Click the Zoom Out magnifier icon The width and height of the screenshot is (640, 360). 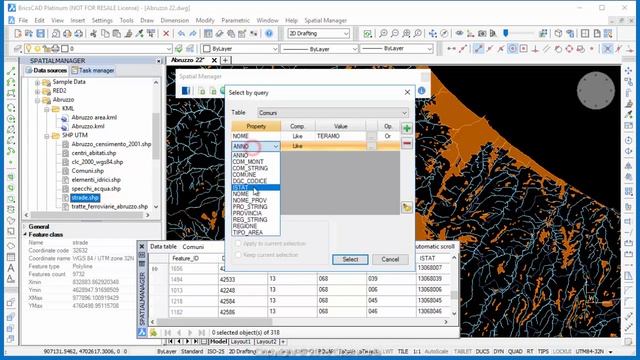(x=395, y=33)
